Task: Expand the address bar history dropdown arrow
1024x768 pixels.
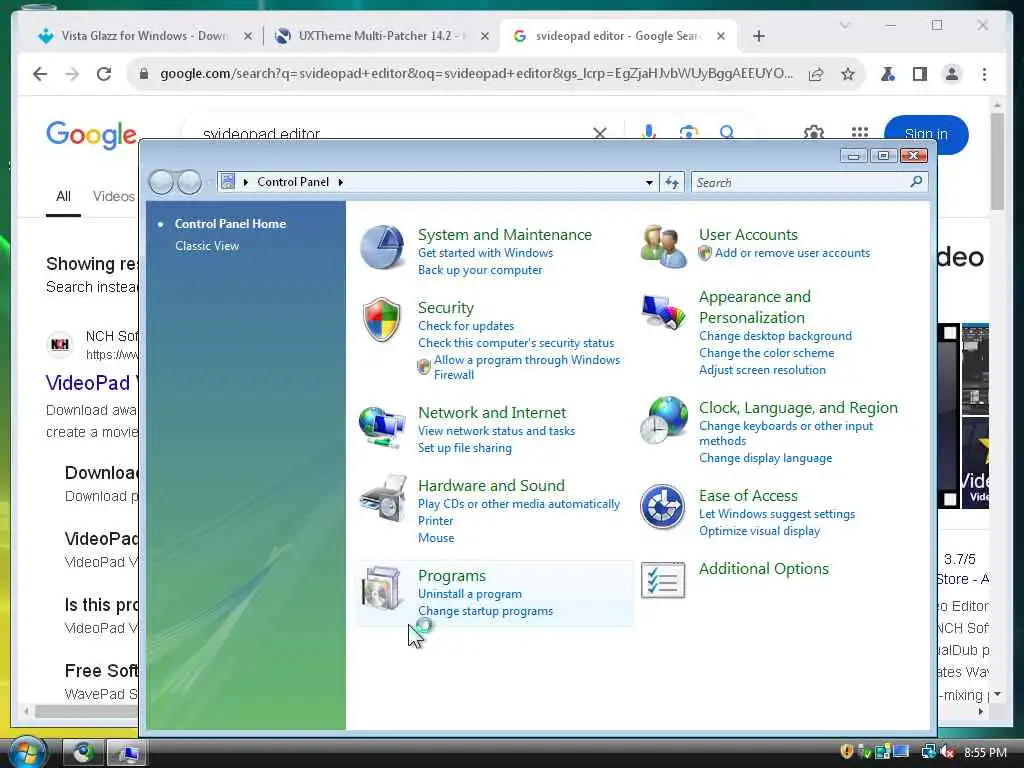Action: 649,182
